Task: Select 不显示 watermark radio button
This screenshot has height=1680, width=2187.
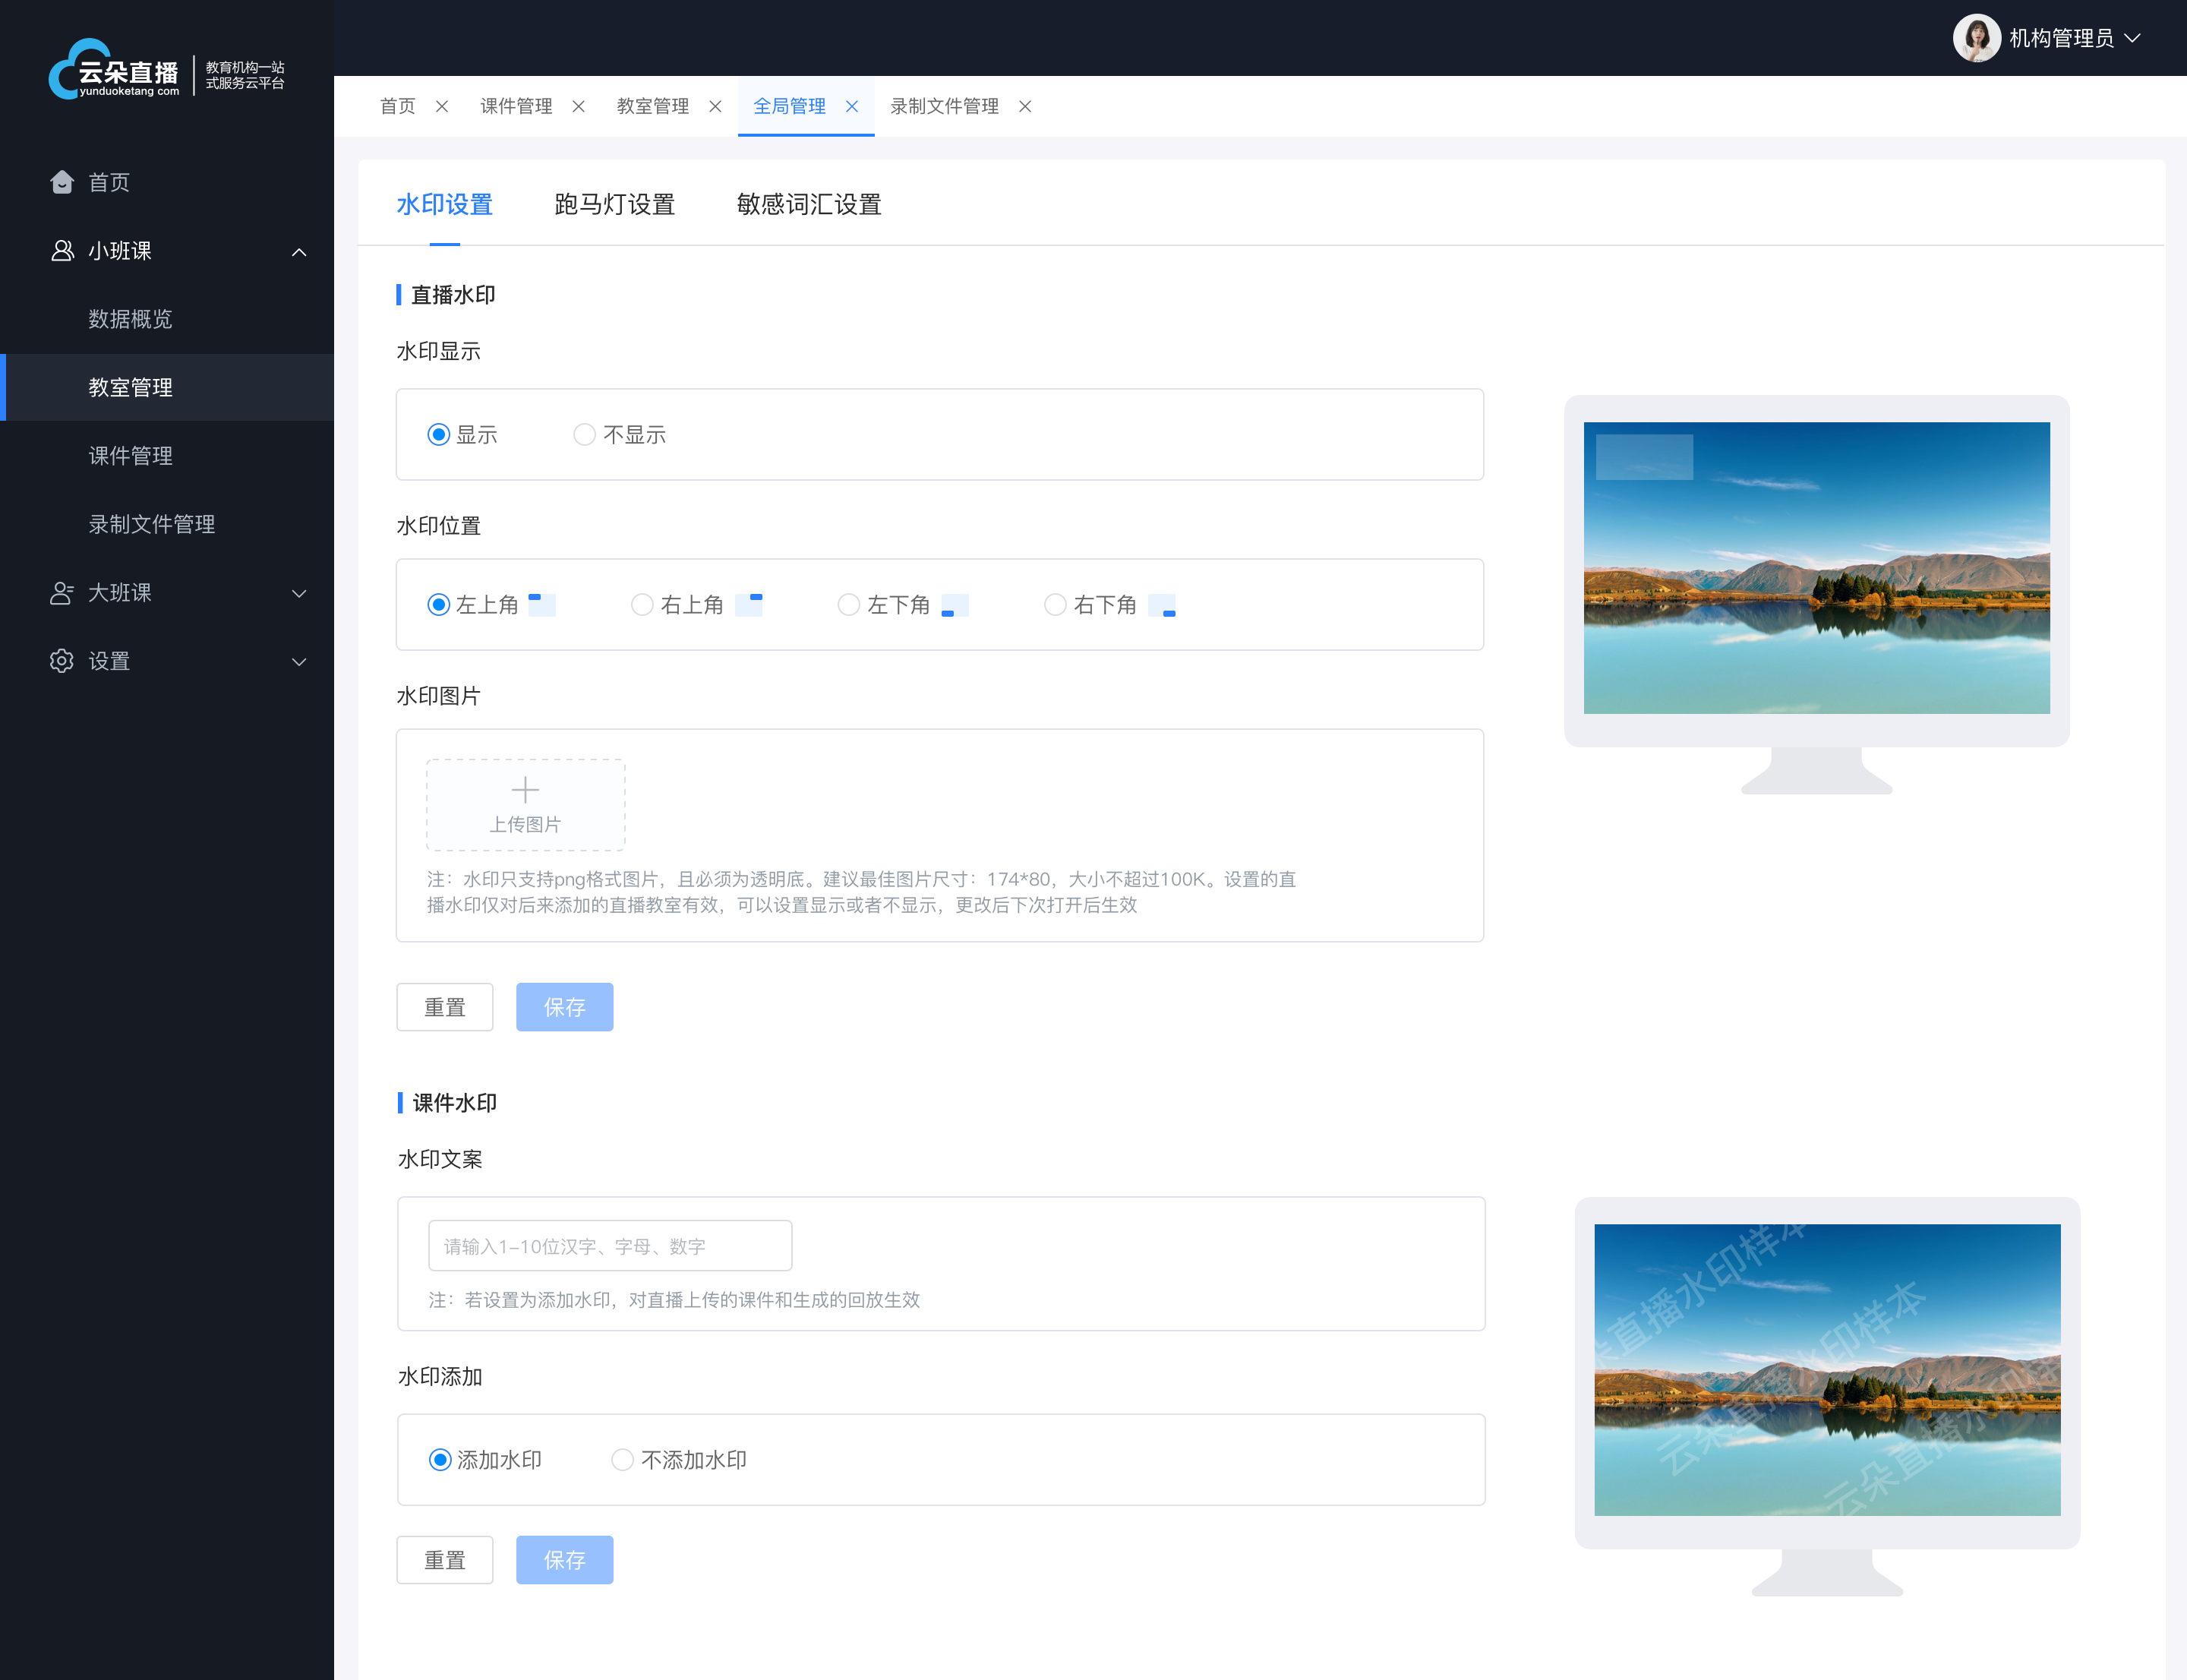Action: pyautogui.click(x=584, y=434)
